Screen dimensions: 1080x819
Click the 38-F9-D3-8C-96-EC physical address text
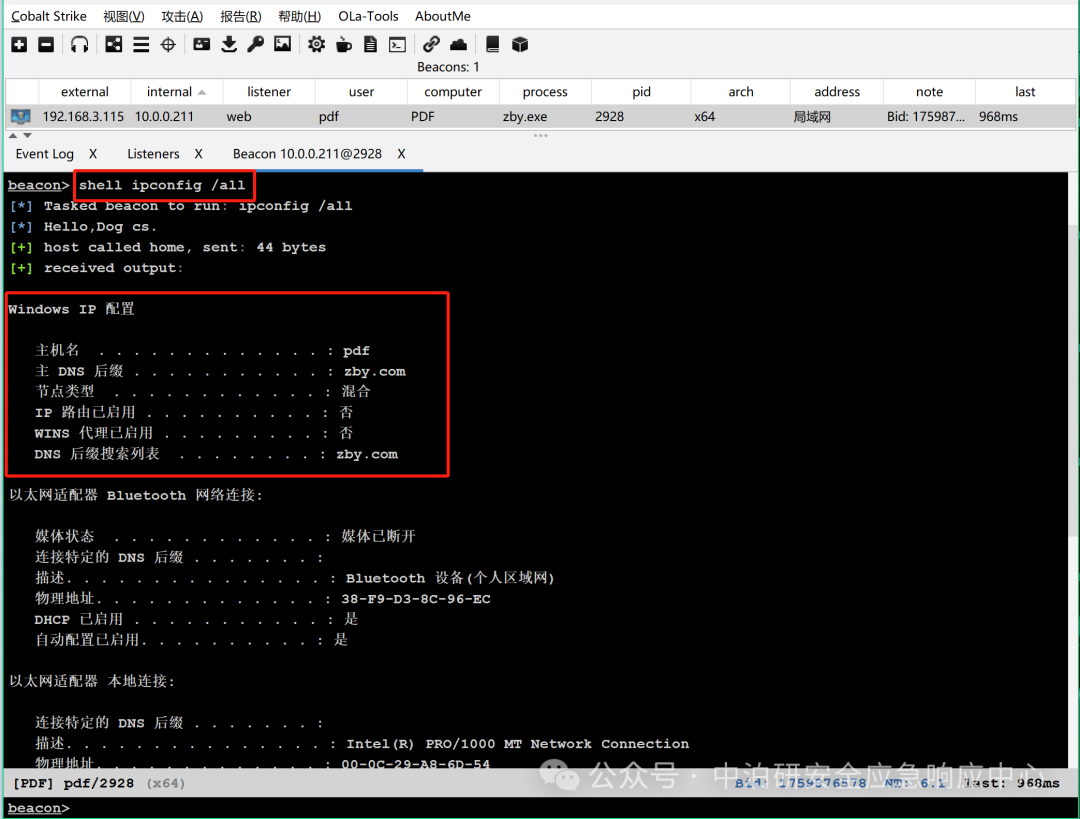click(416, 599)
